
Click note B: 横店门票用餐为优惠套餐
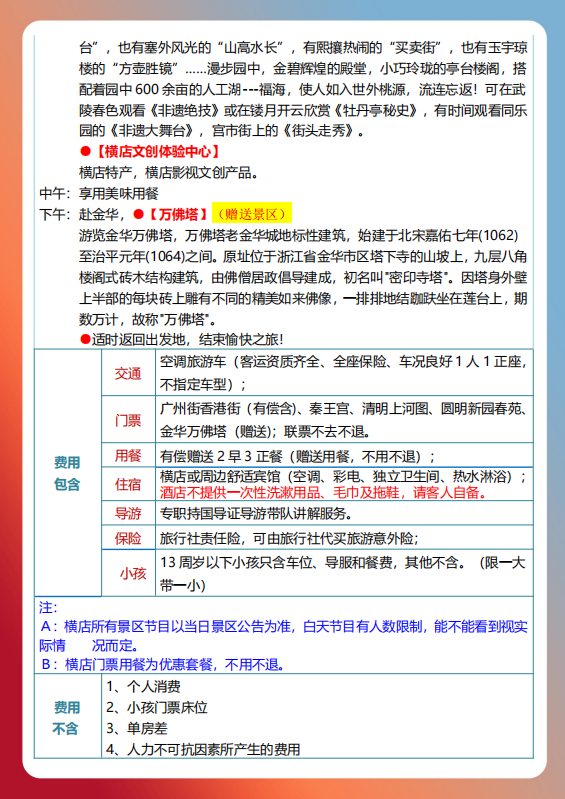coord(163,664)
